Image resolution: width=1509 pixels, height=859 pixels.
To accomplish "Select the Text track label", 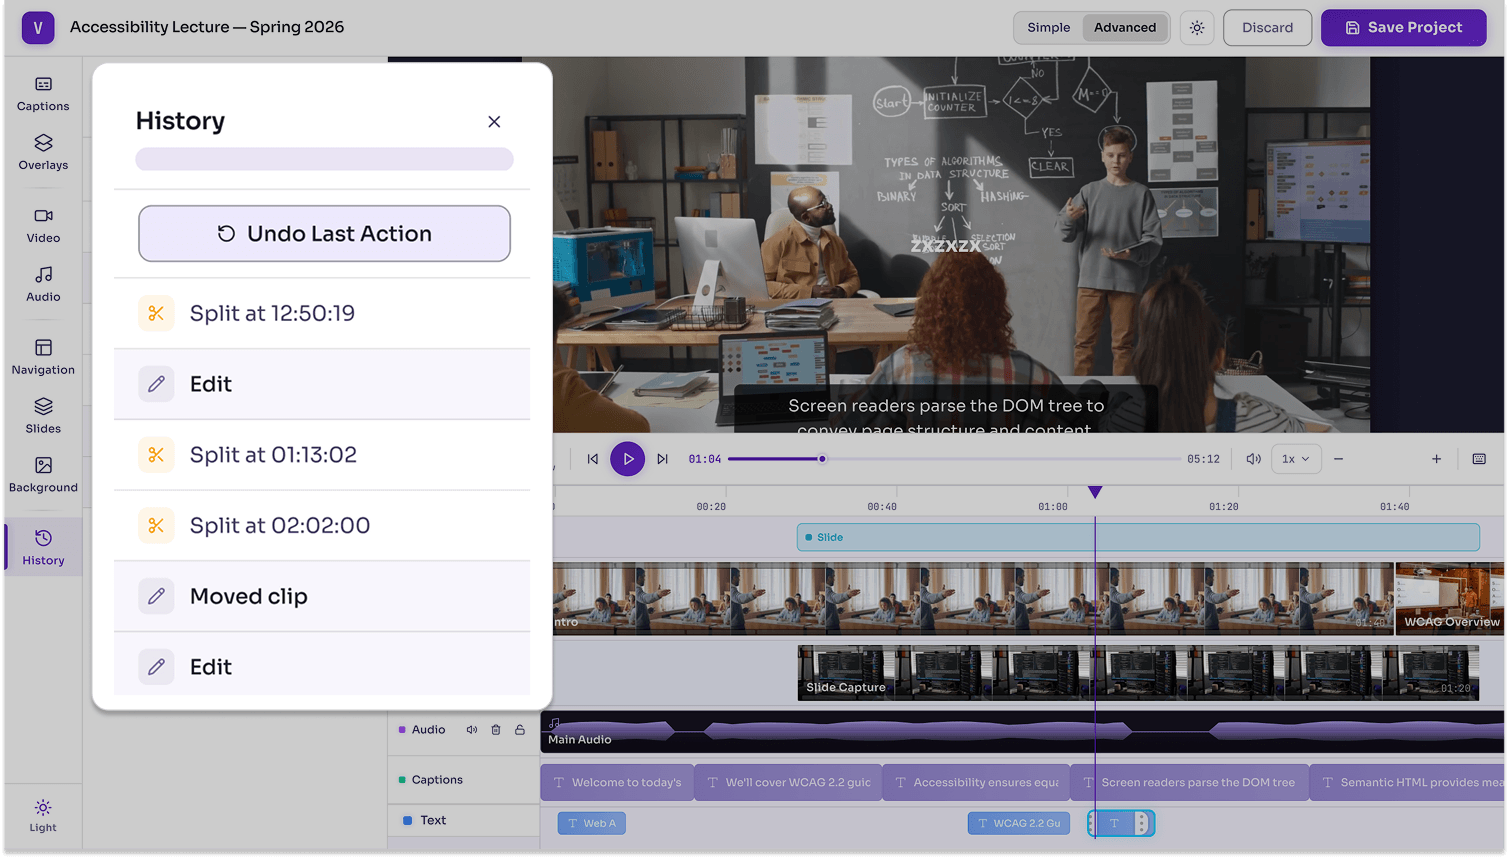I will 433,821.
